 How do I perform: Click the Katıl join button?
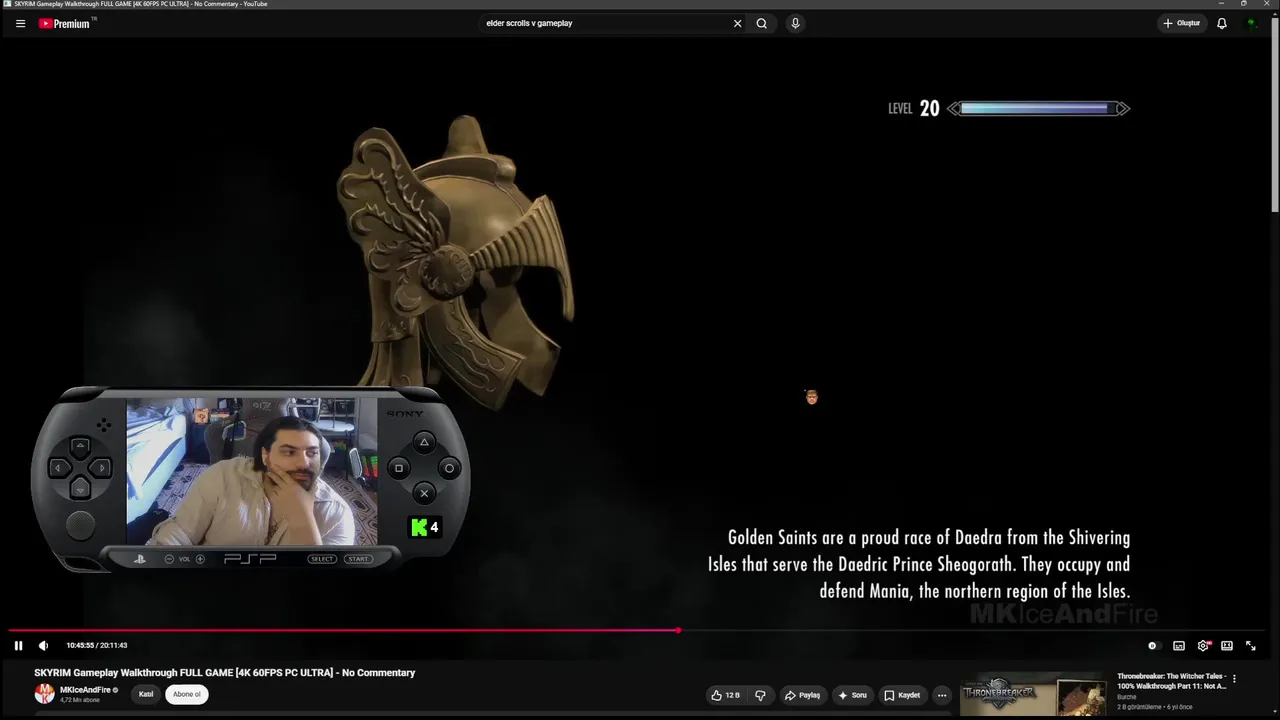click(x=146, y=694)
